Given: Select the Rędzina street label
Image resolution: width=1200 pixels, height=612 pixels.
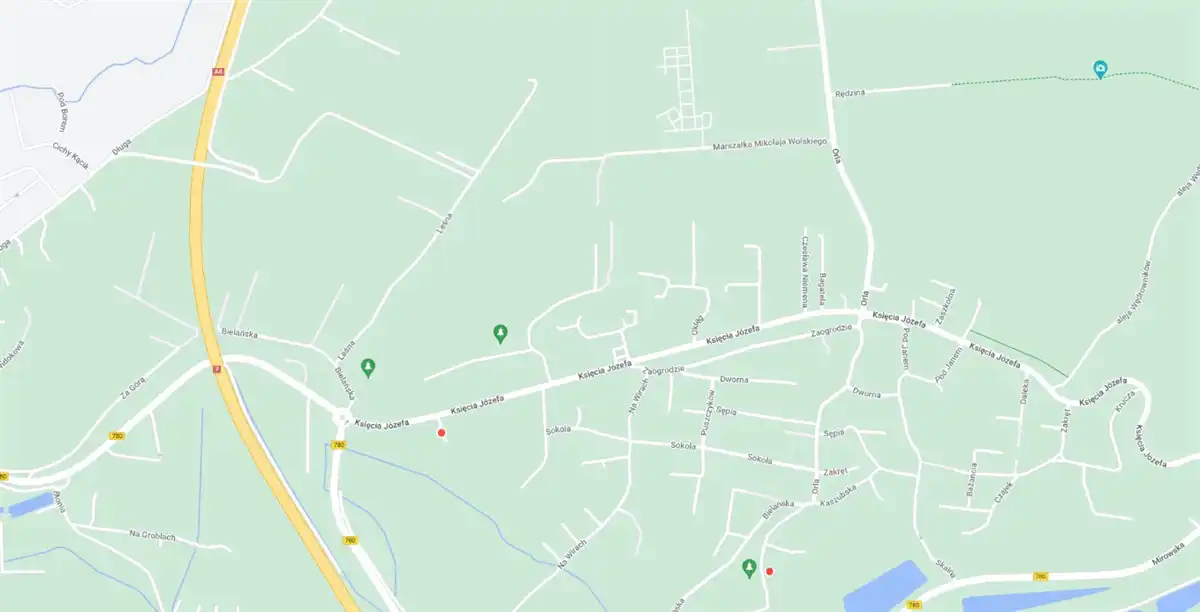Looking at the screenshot, I should pyautogui.click(x=849, y=93).
